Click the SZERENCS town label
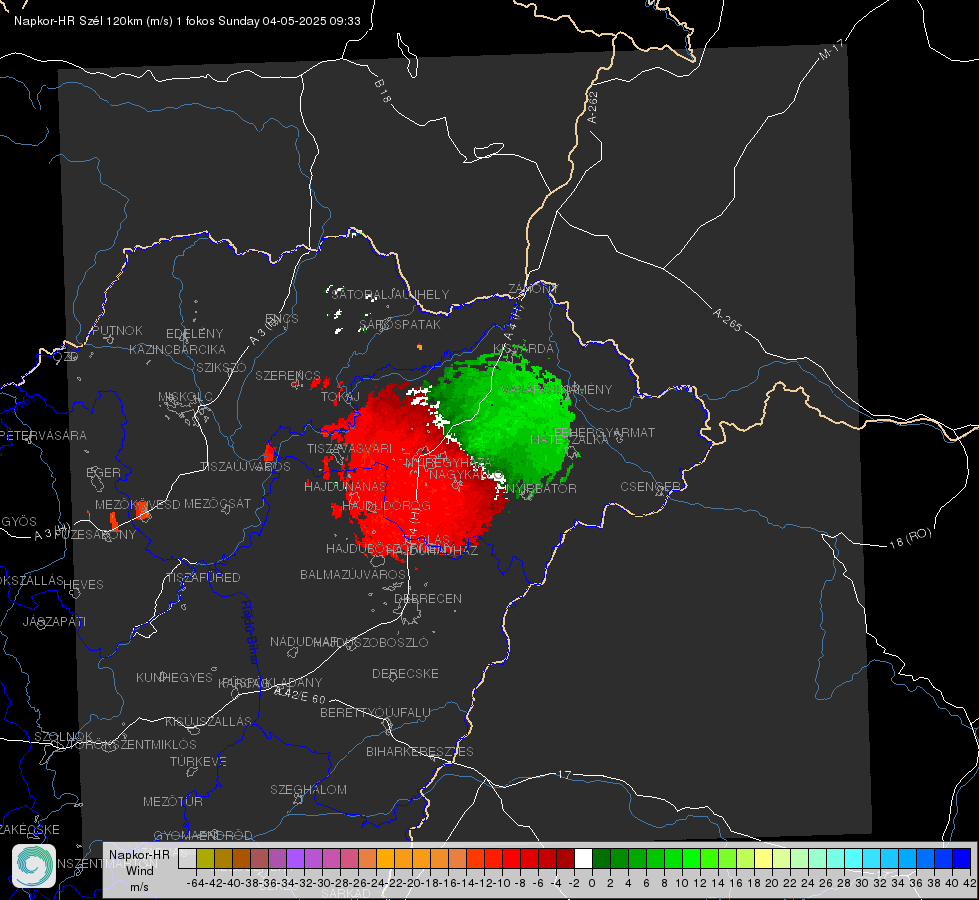Screen dimensions: 979x900 [288, 375]
